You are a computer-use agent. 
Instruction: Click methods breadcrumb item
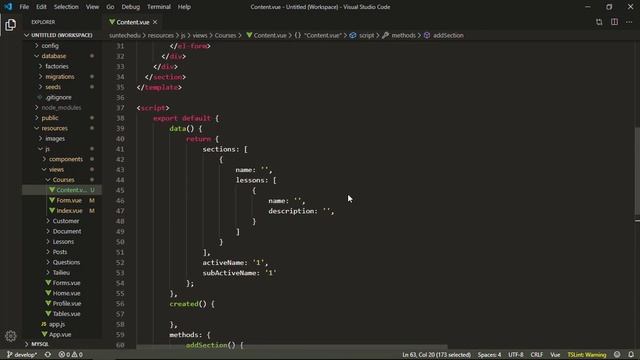tap(403, 36)
